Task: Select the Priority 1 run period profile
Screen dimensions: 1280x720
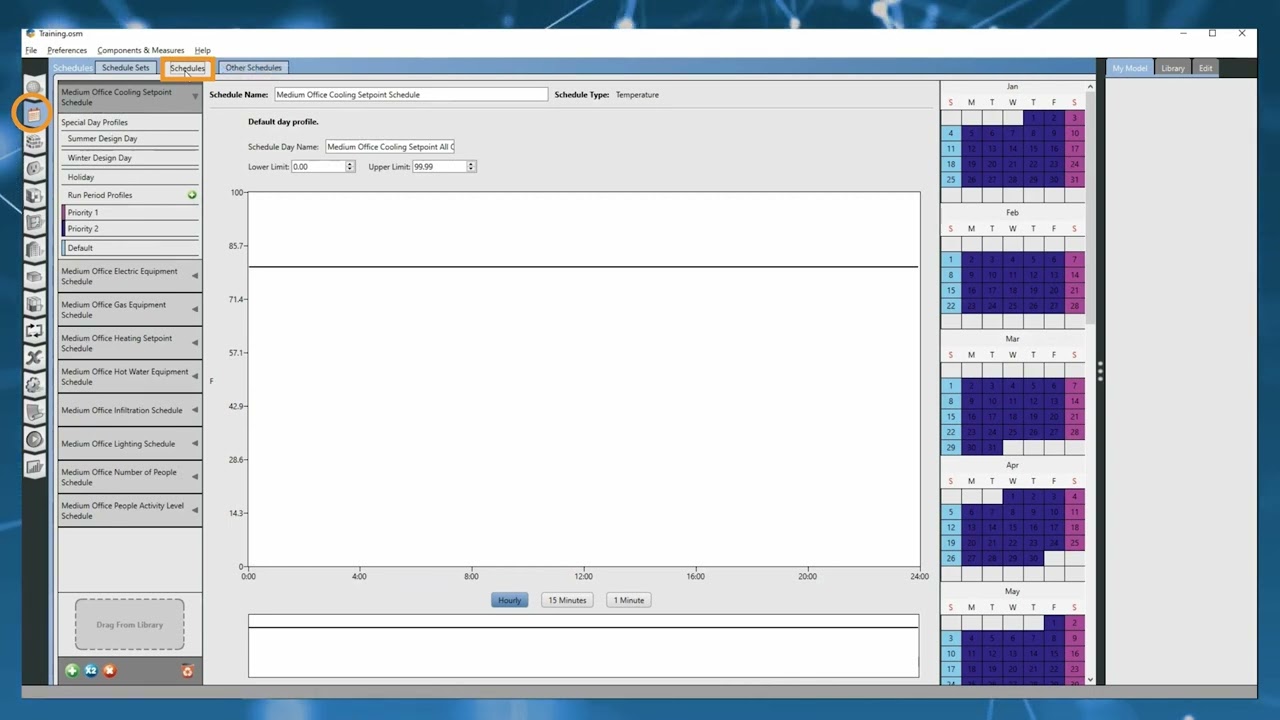Action: click(x=130, y=212)
